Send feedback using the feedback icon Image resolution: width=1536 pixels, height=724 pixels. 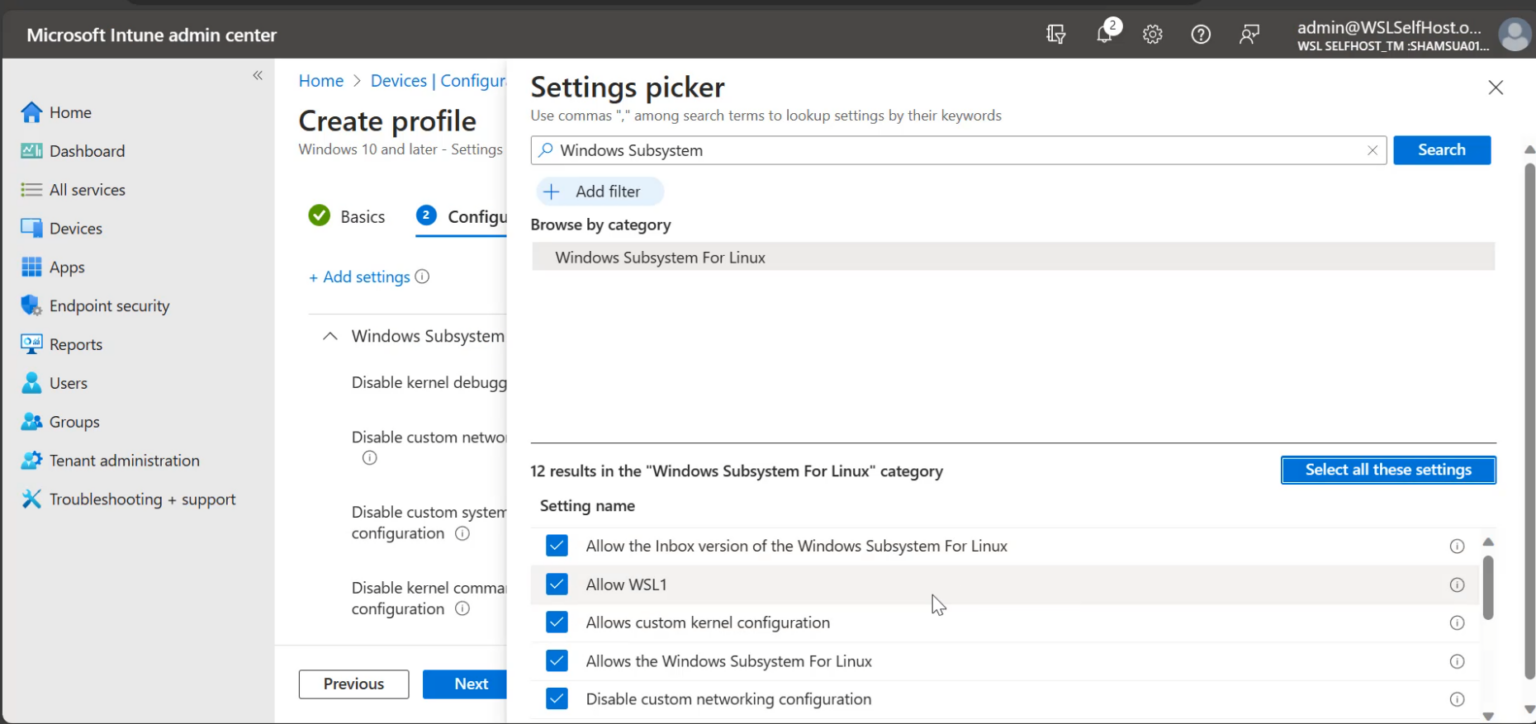(x=1249, y=33)
